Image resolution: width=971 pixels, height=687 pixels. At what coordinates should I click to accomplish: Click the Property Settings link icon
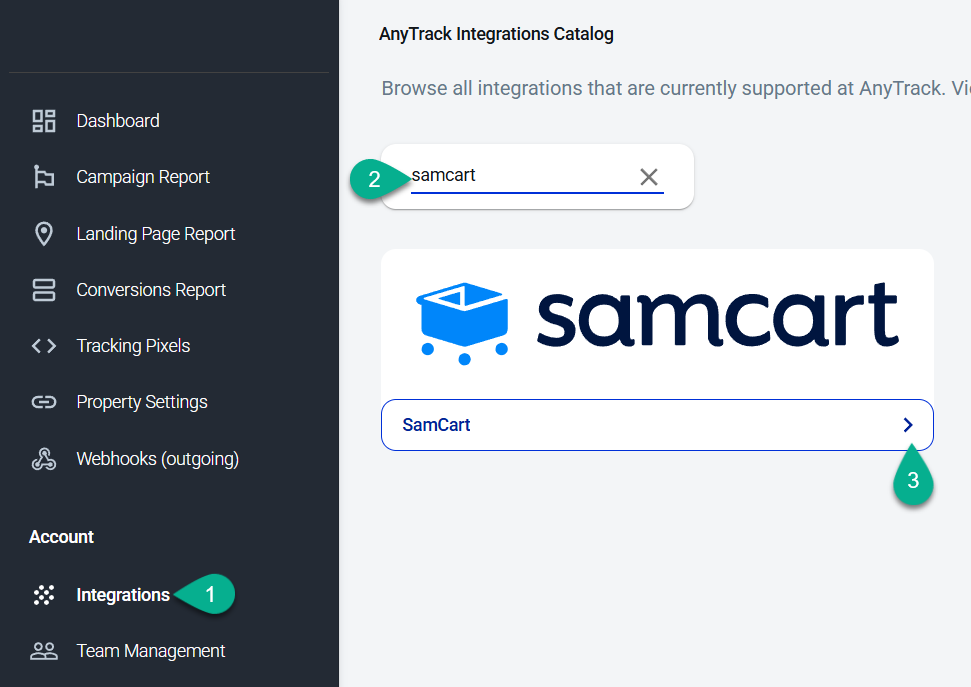tap(44, 402)
